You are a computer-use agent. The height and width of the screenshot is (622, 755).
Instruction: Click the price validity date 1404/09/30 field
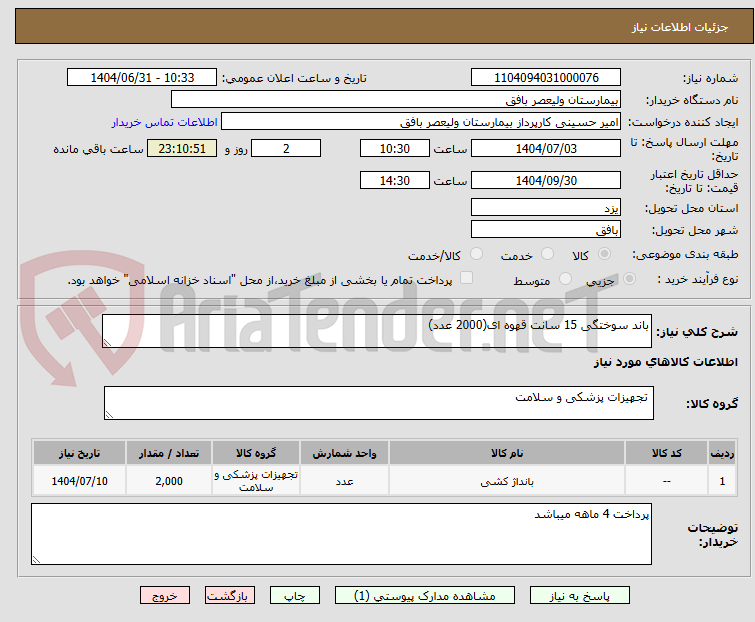tap(546, 181)
